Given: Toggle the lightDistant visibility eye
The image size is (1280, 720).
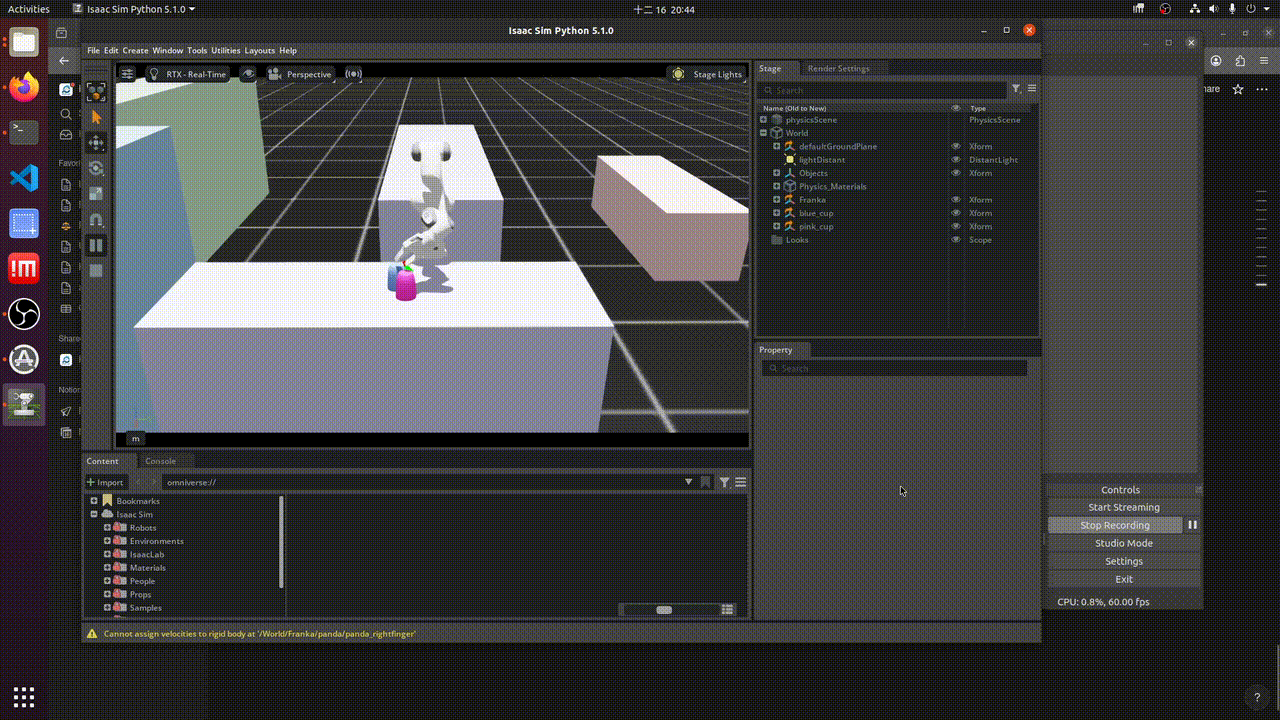Looking at the screenshot, I should coord(955,159).
